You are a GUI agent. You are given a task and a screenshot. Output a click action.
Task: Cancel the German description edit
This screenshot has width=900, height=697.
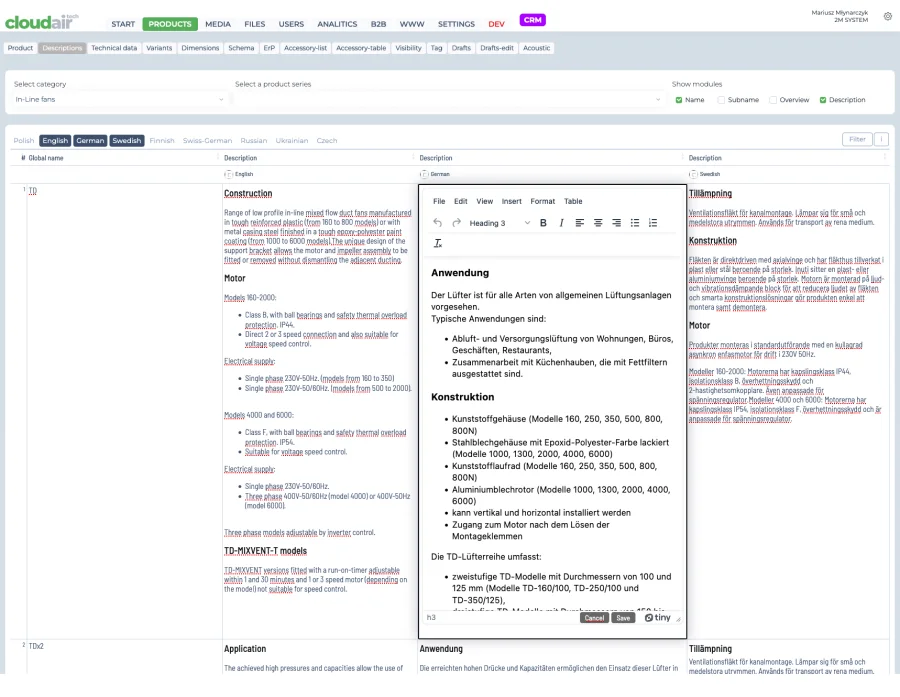[x=594, y=618]
